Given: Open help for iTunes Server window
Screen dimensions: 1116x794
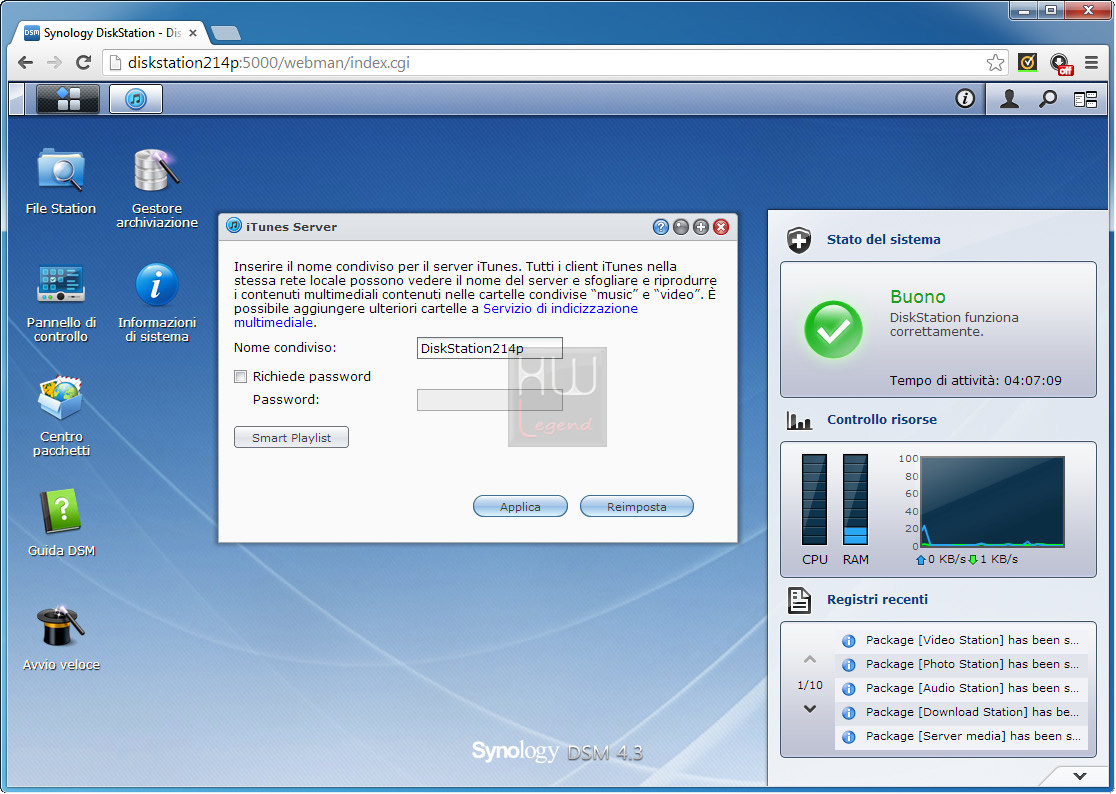Looking at the screenshot, I should pyautogui.click(x=660, y=227).
